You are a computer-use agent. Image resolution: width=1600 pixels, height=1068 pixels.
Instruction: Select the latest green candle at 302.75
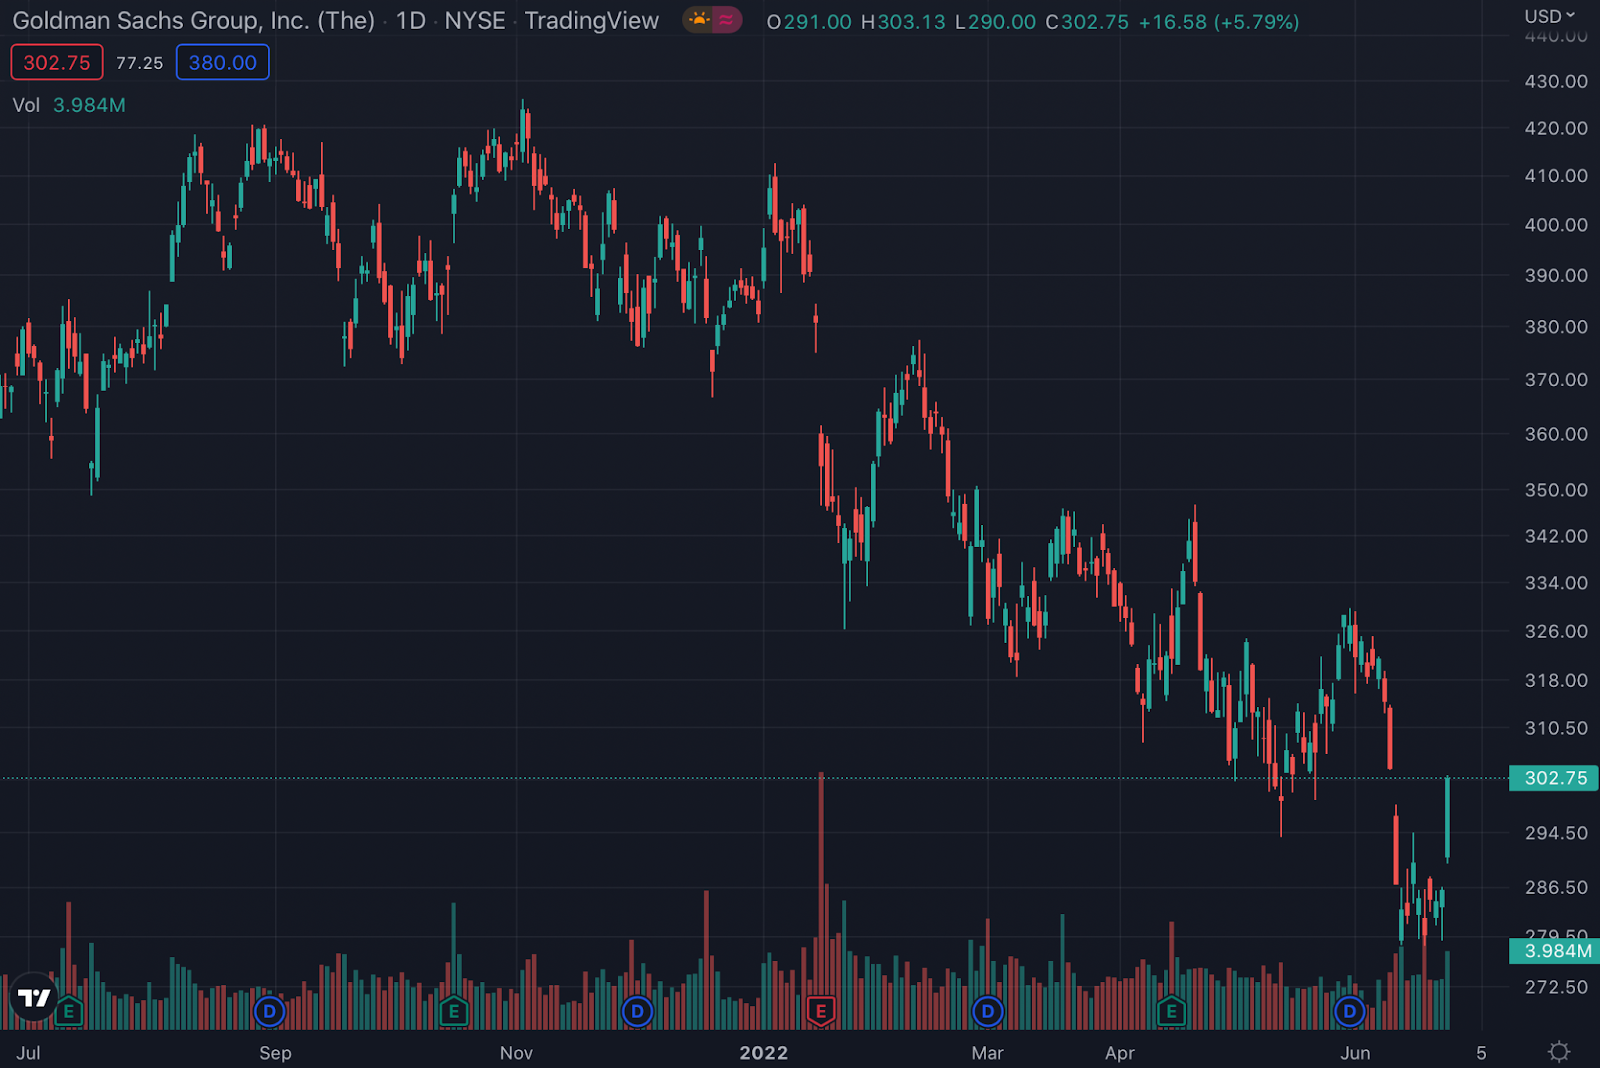(1447, 818)
